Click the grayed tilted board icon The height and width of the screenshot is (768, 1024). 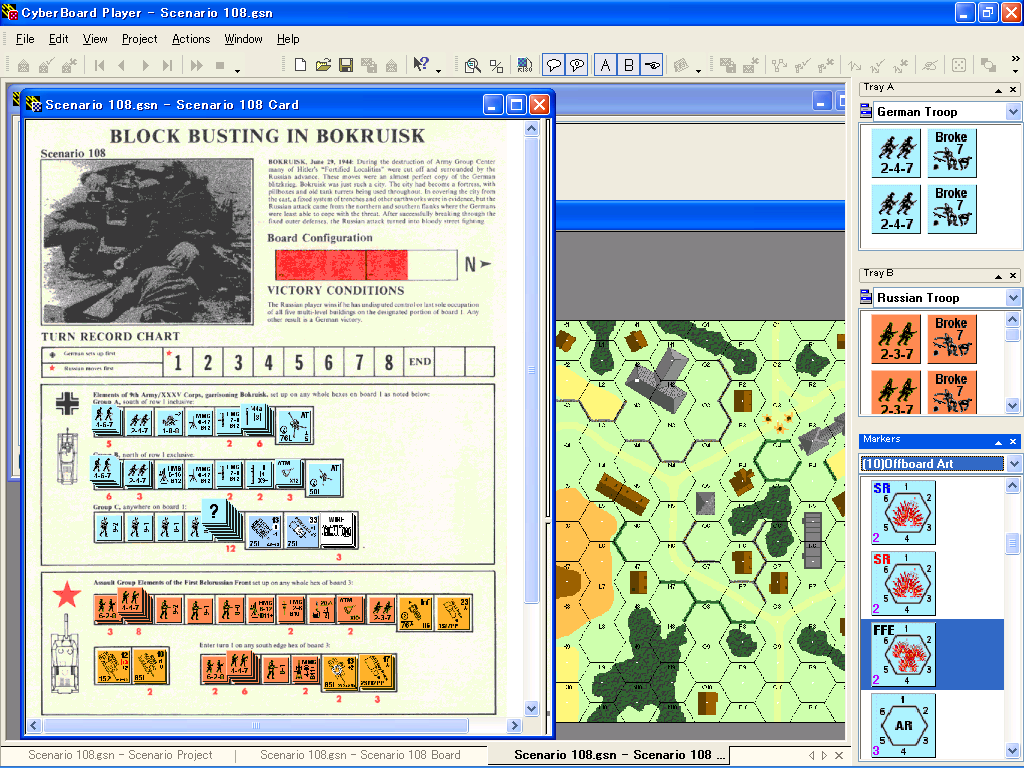point(681,65)
